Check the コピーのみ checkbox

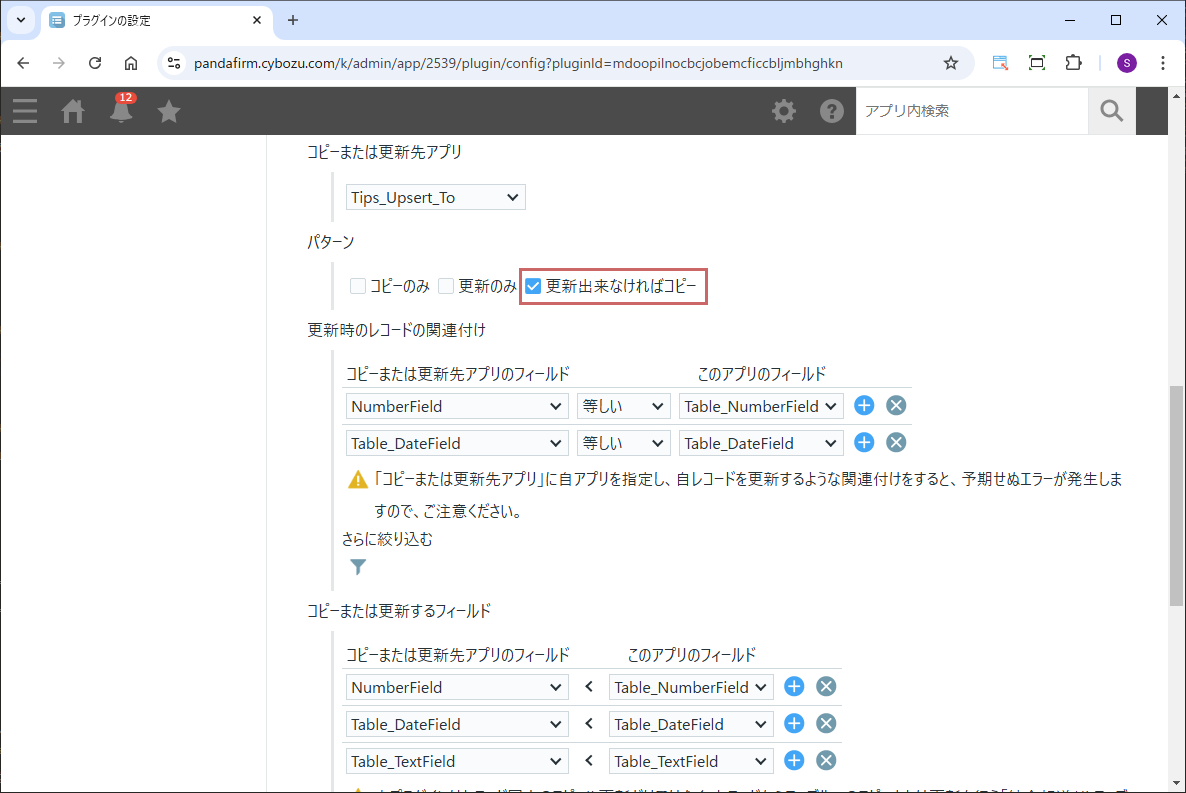pos(358,287)
